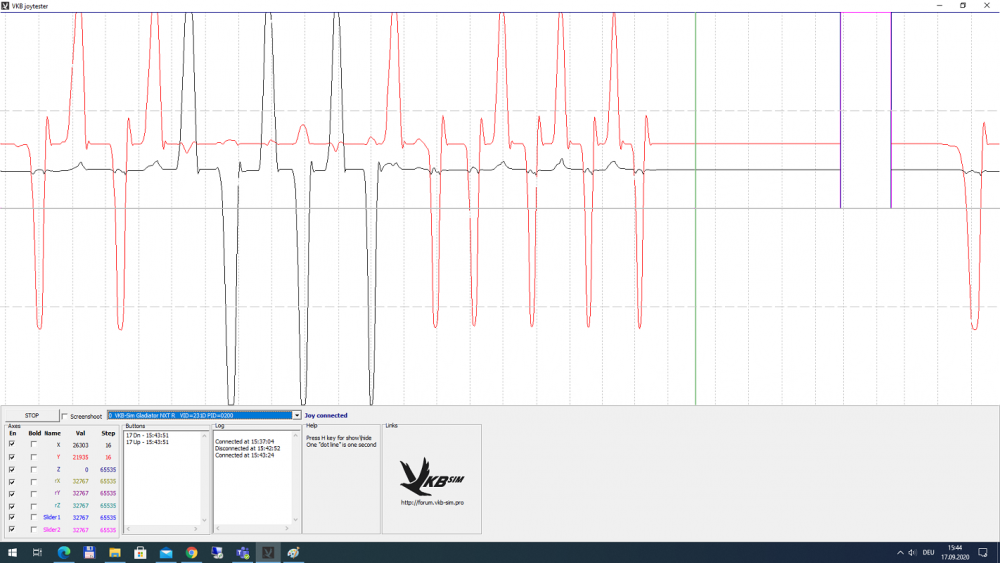
Task: Toggle the En checkbox for axis rZ
Action: click(x=11, y=505)
